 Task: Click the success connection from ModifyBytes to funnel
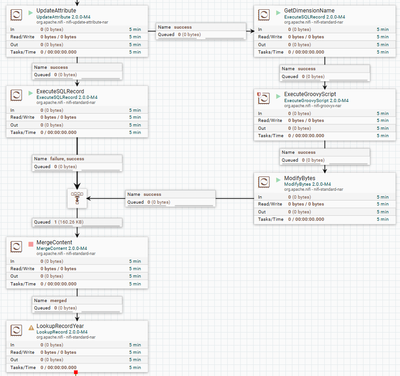(171, 198)
